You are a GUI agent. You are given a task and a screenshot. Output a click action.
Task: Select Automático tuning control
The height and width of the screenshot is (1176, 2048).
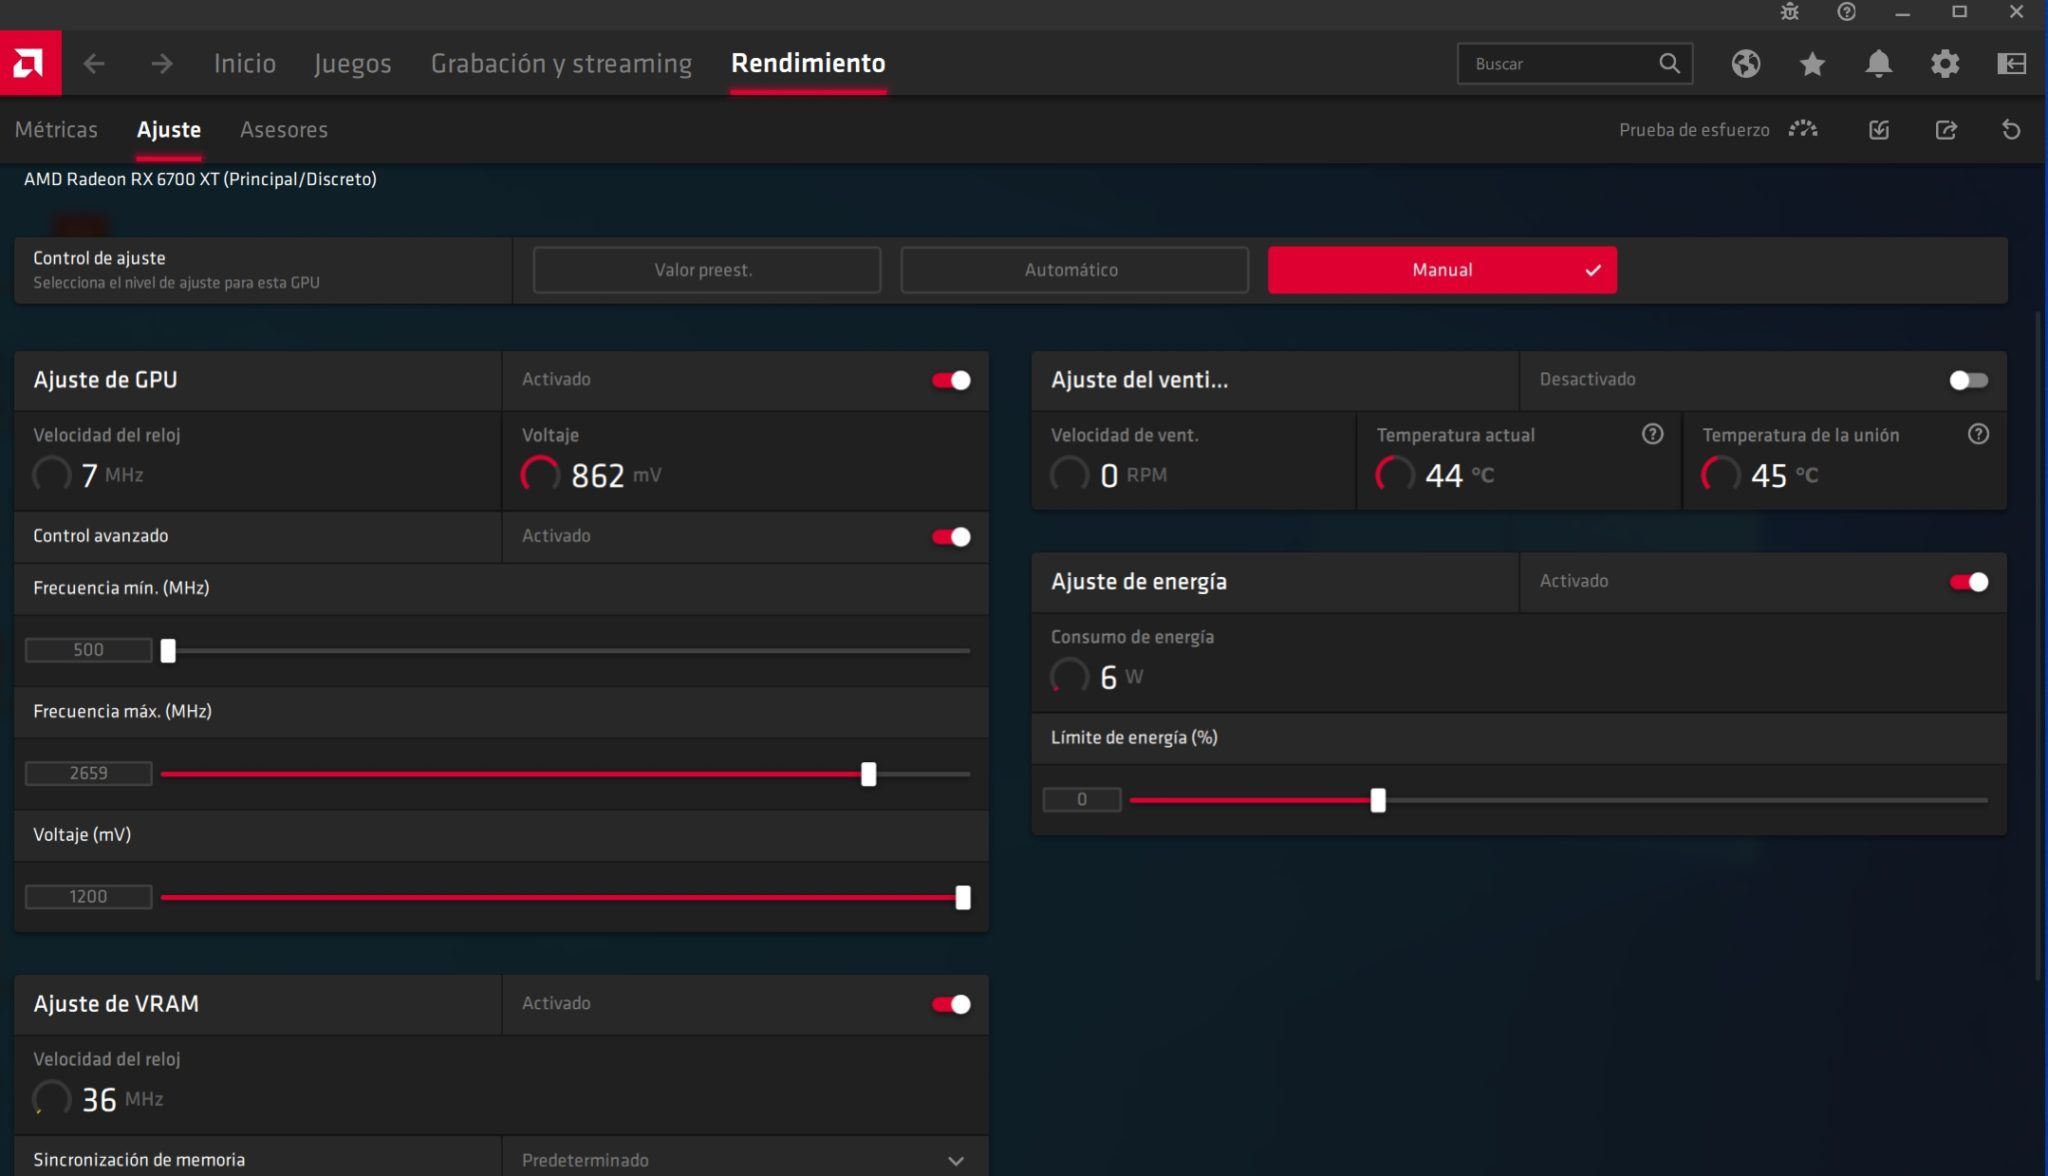tap(1073, 269)
